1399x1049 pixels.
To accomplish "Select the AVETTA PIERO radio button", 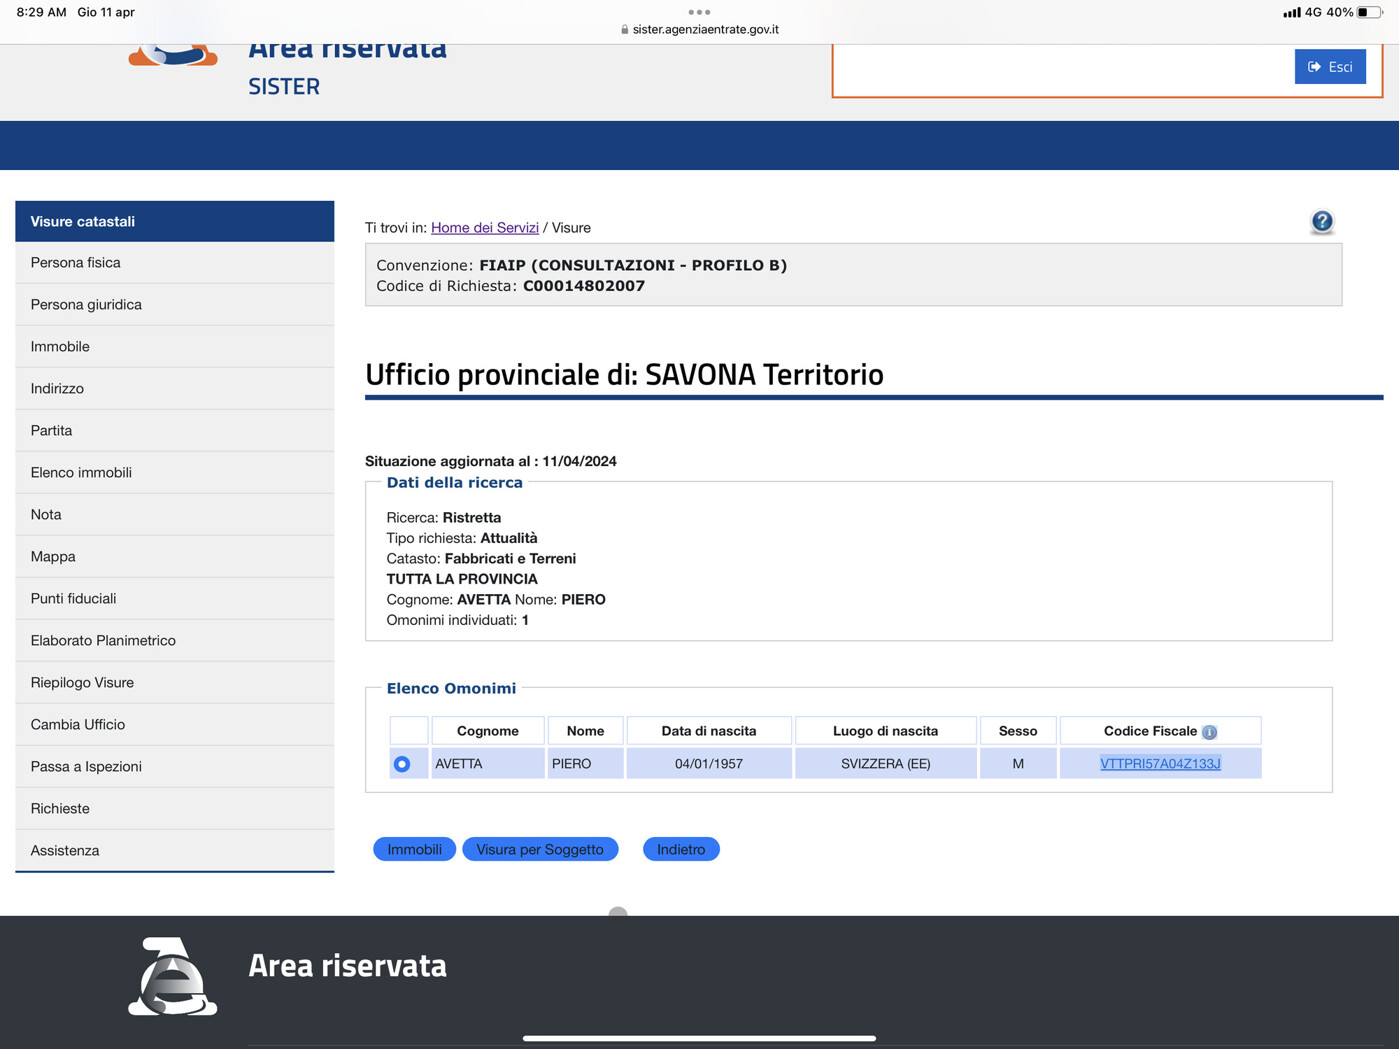I will (402, 764).
